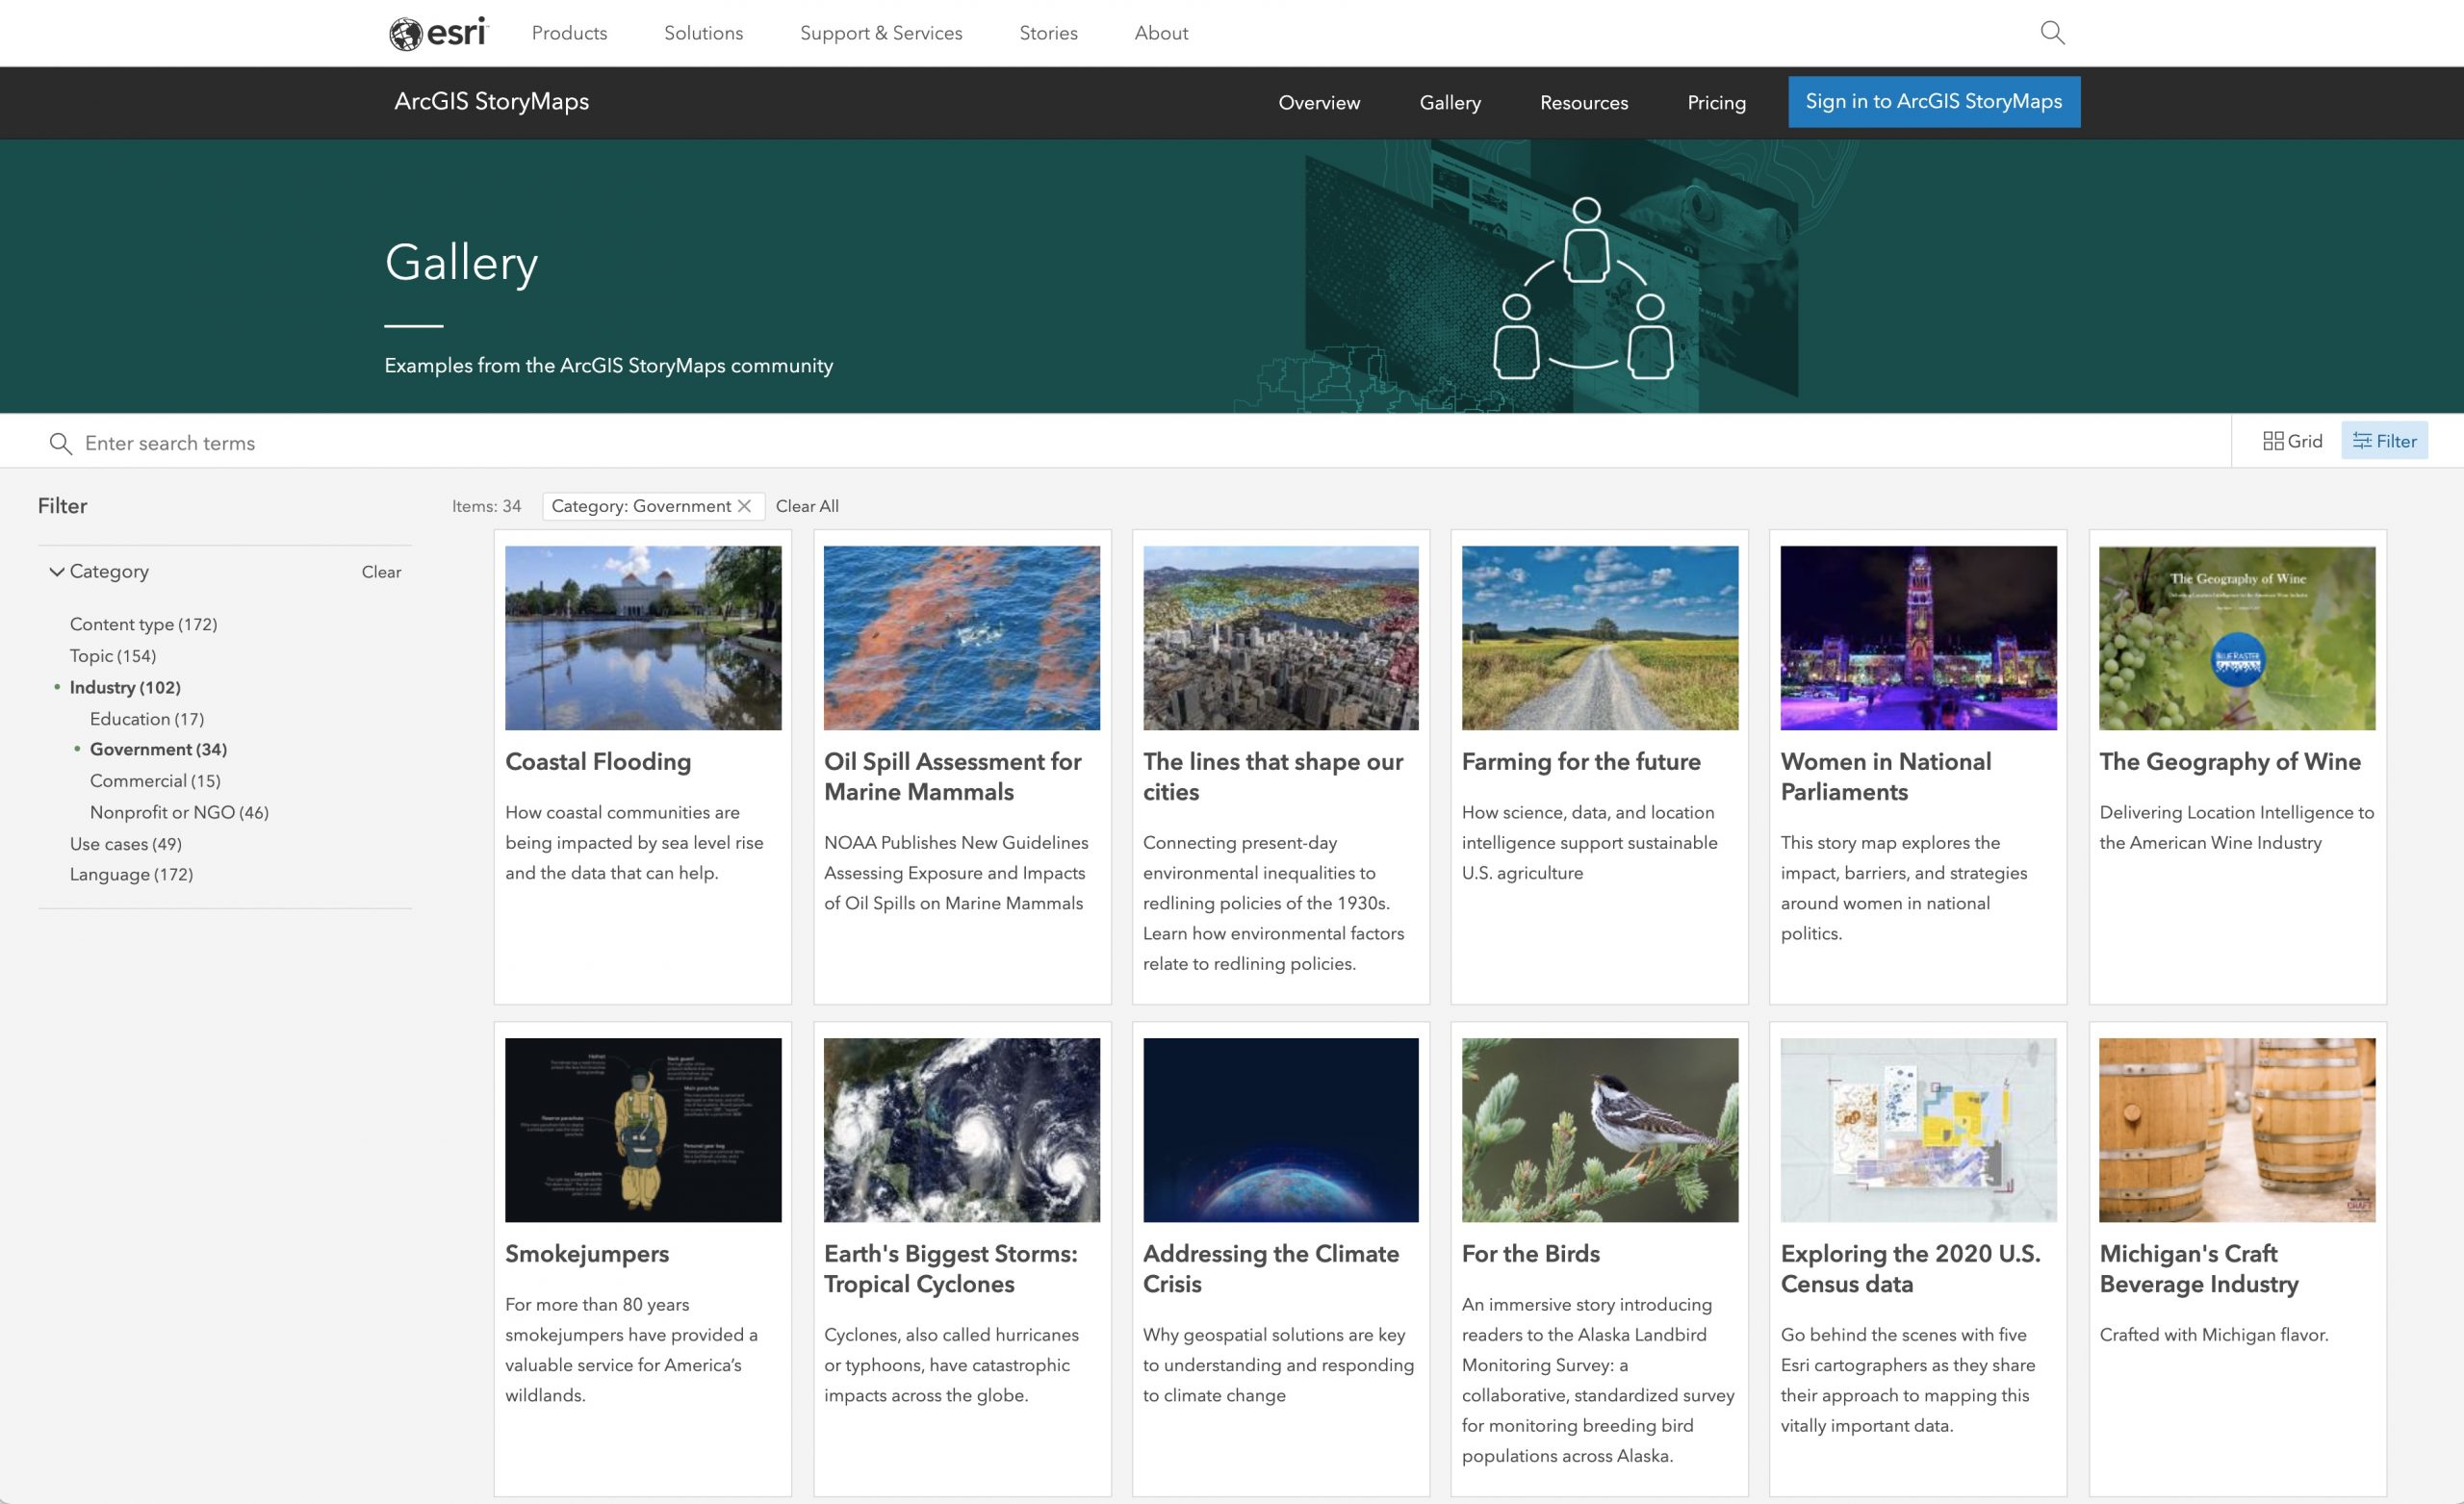The height and width of the screenshot is (1504, 2464).
Task: Click Sign in to ArcGIS StoryMaps
Action: pos(1934,102)
